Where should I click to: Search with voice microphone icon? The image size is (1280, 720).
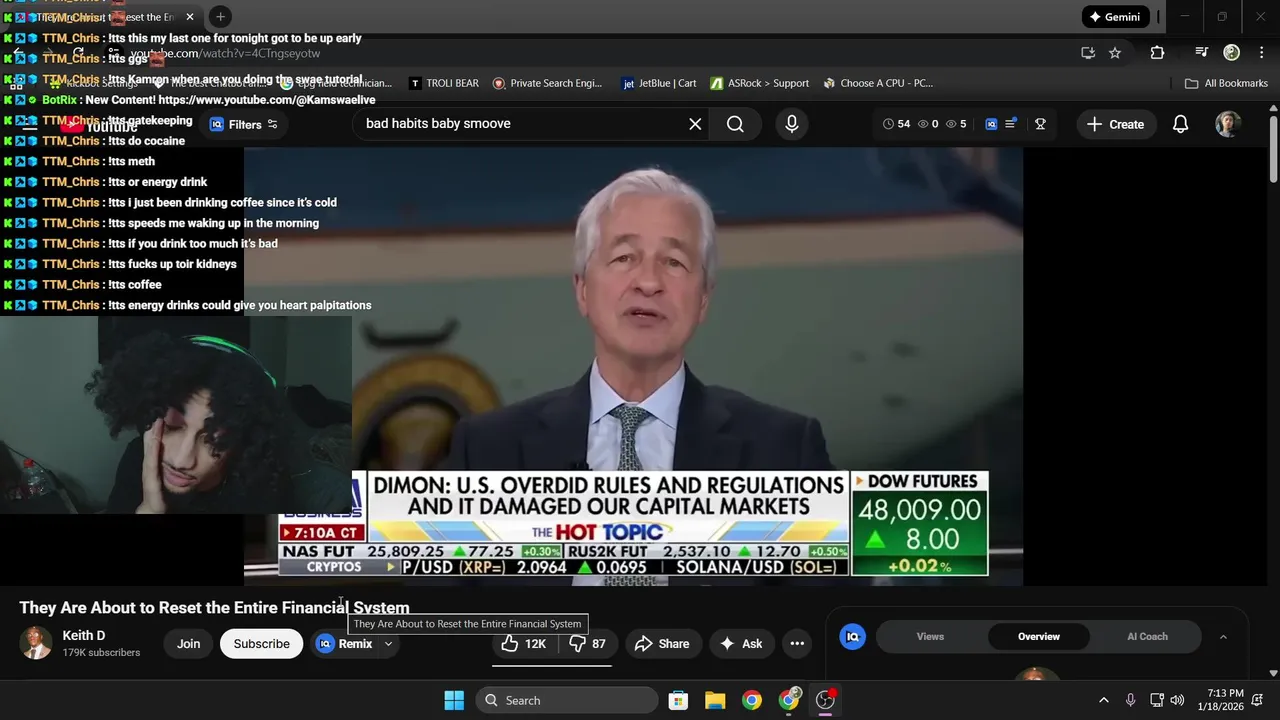click(792, 124)
